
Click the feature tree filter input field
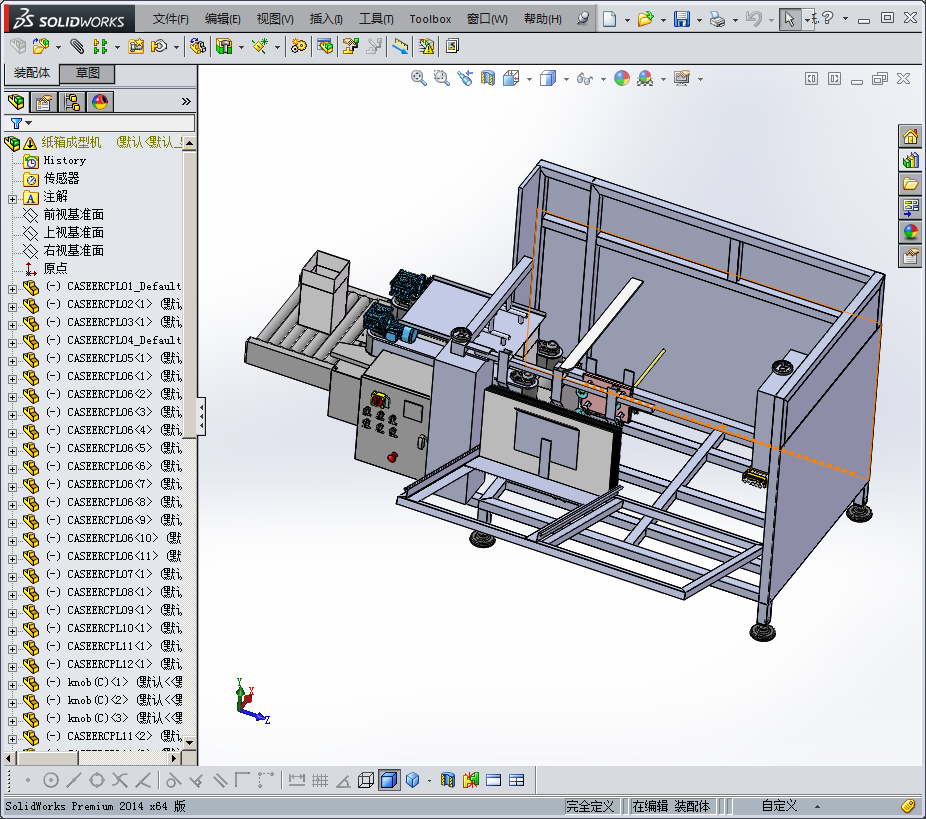pyautogui.click(x=99, y=123)
